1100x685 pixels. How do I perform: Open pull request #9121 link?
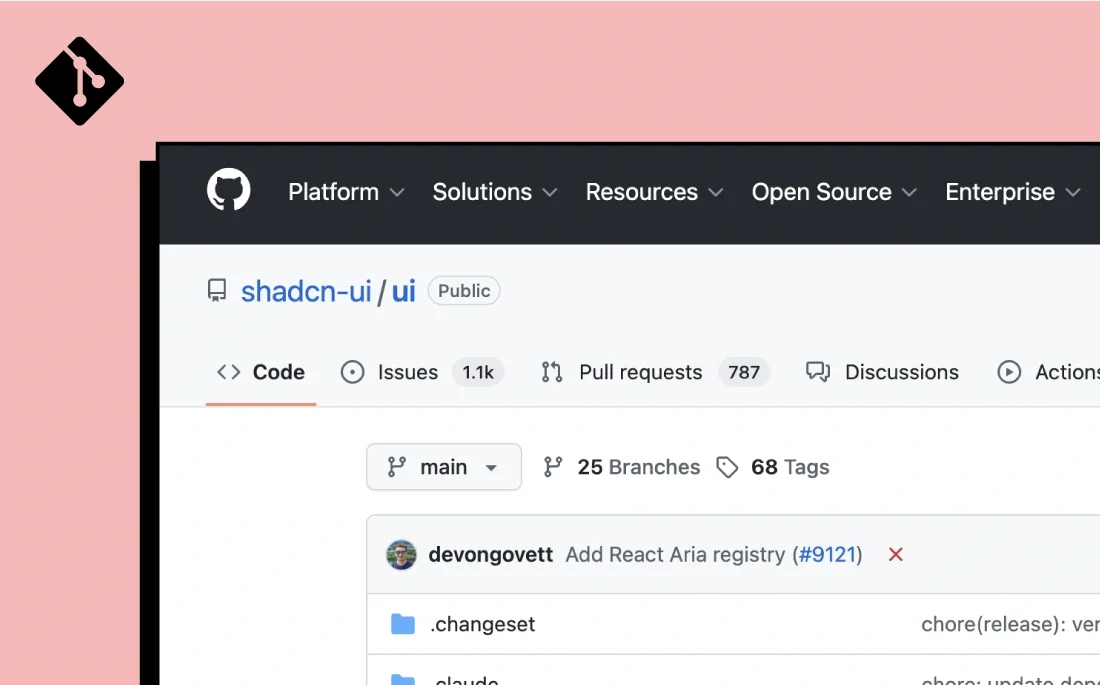tap(829, 554)
